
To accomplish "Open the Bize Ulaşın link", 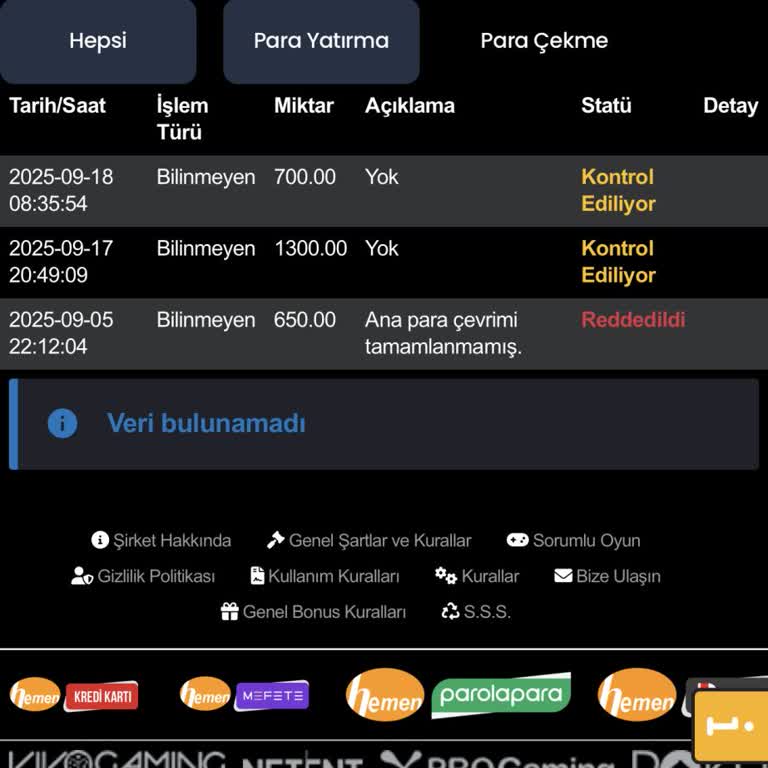I will coord(618,576).
